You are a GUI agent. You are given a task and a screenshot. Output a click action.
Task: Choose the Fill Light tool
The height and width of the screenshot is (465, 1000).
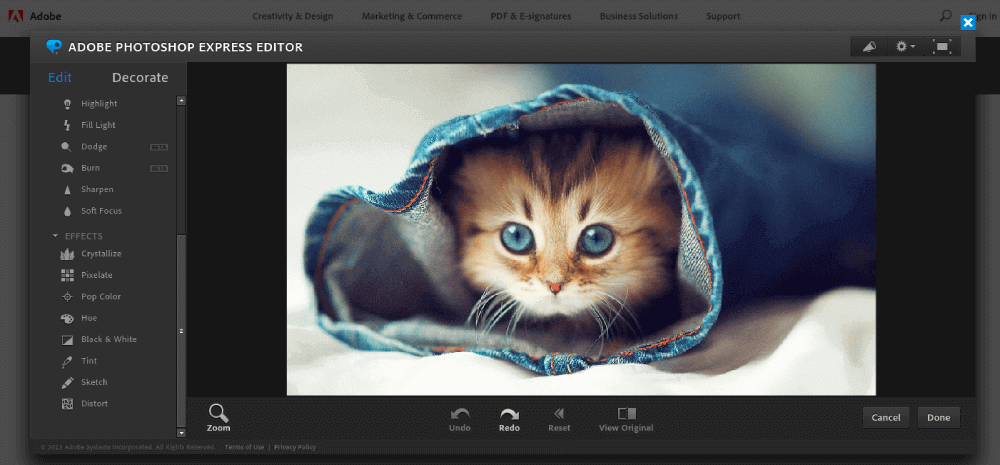tap(98, 125)
